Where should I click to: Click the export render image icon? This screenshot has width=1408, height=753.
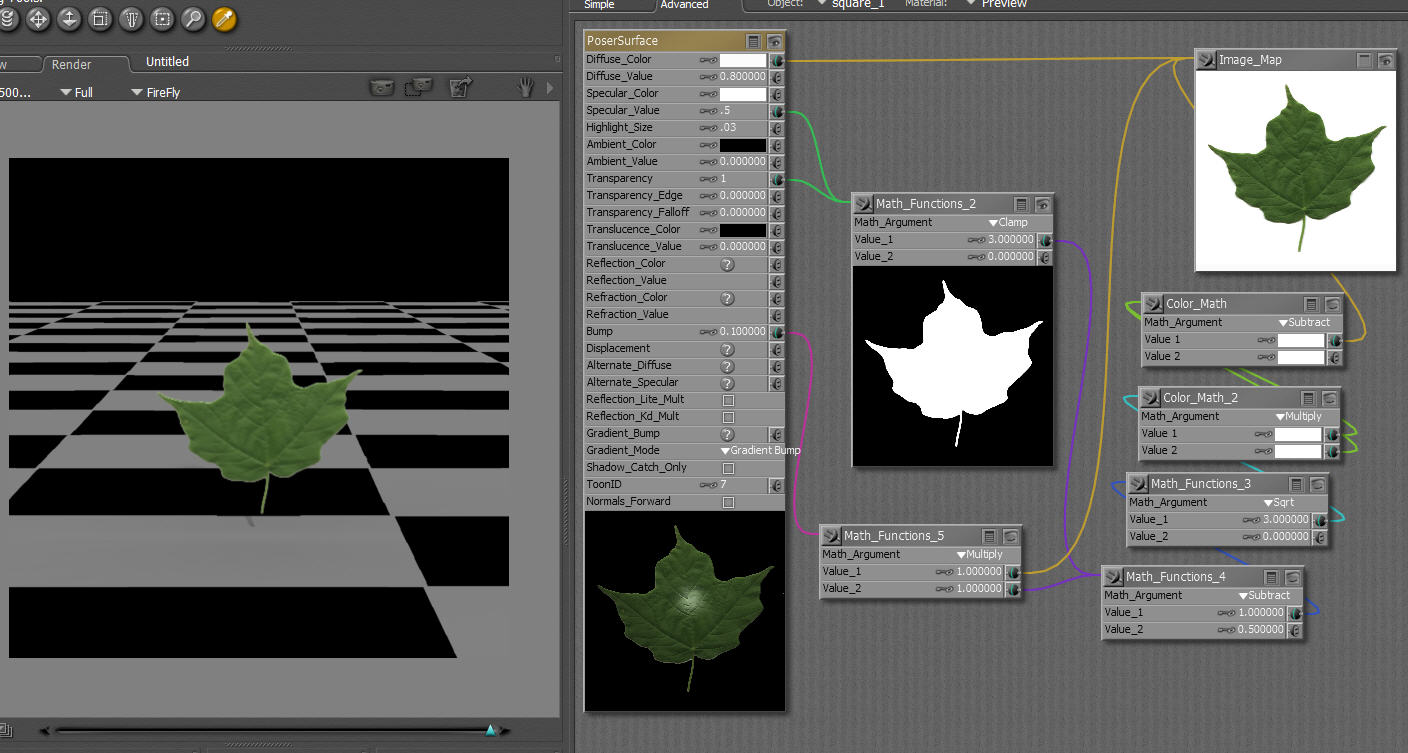(460, 88)
